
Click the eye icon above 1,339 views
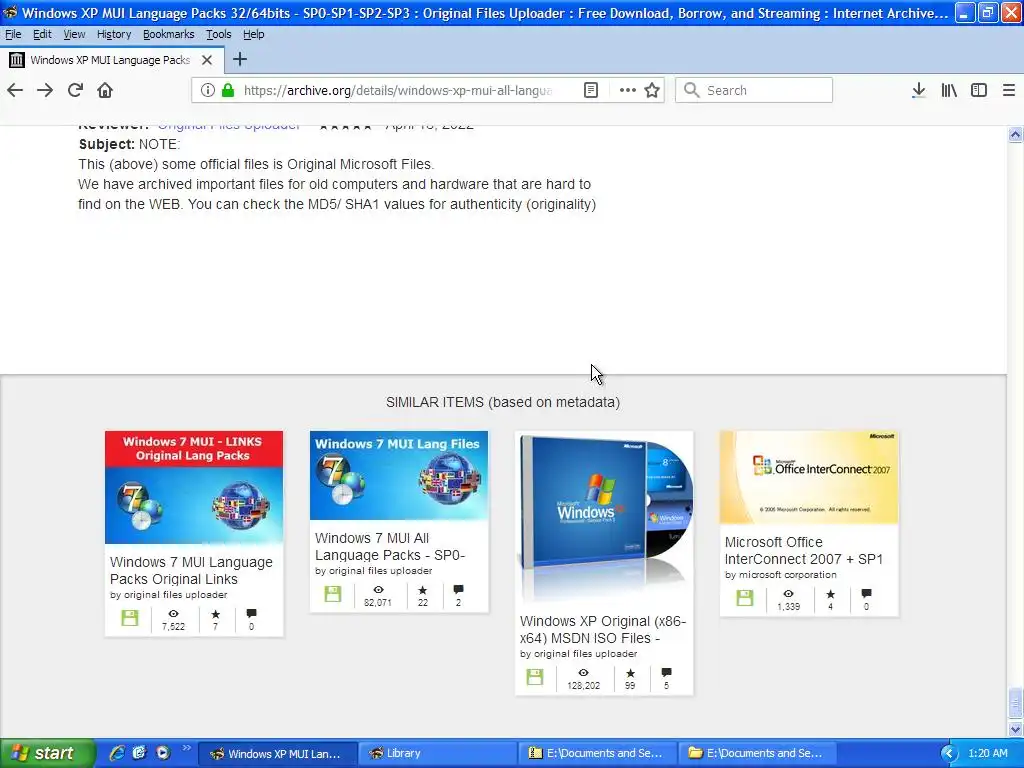[x=788, y=594]
